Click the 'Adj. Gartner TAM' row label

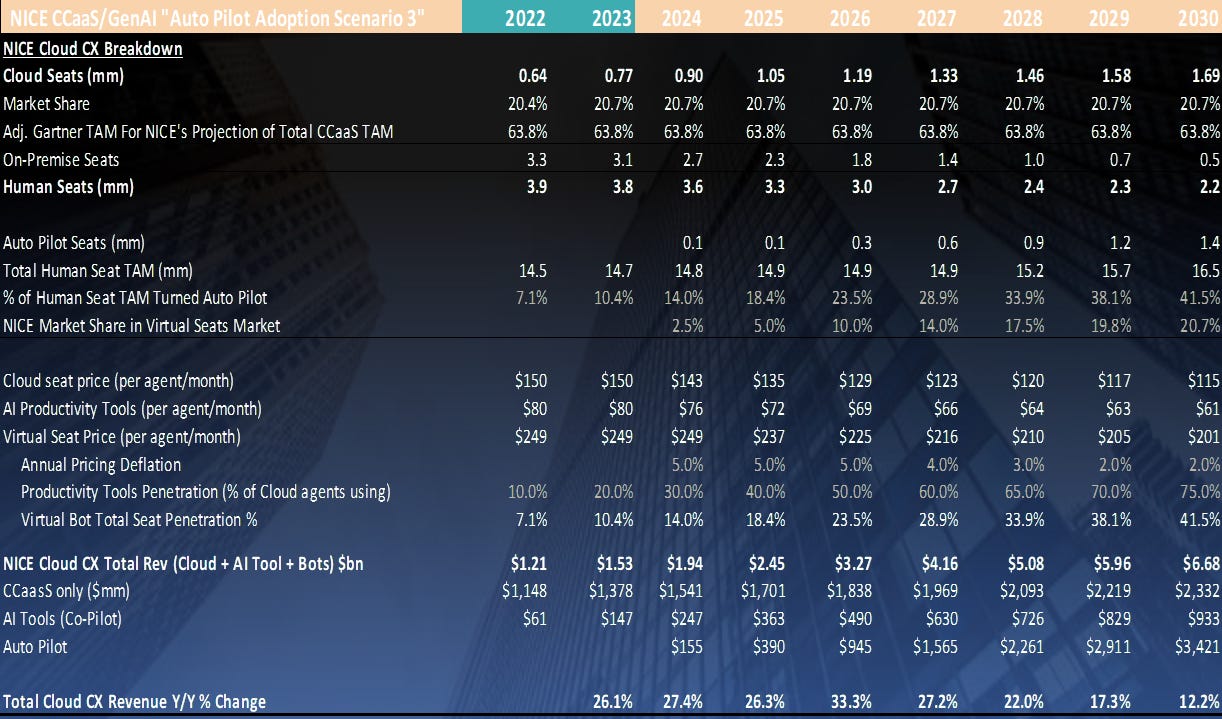(198, 132)
